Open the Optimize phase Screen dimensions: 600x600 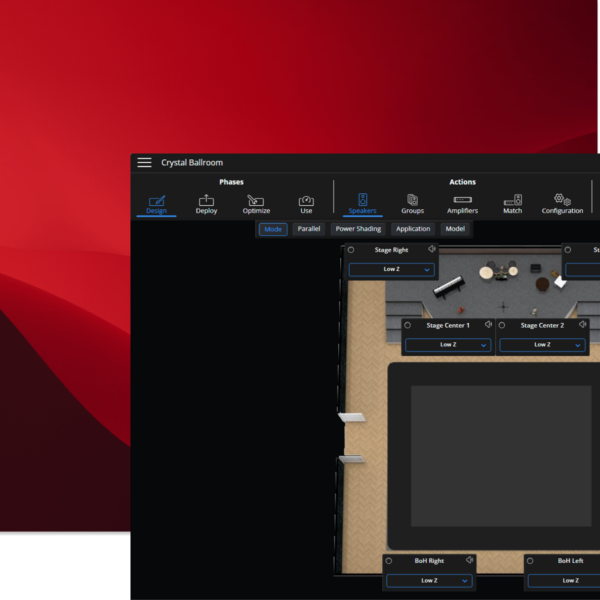[x=256, y=205]
